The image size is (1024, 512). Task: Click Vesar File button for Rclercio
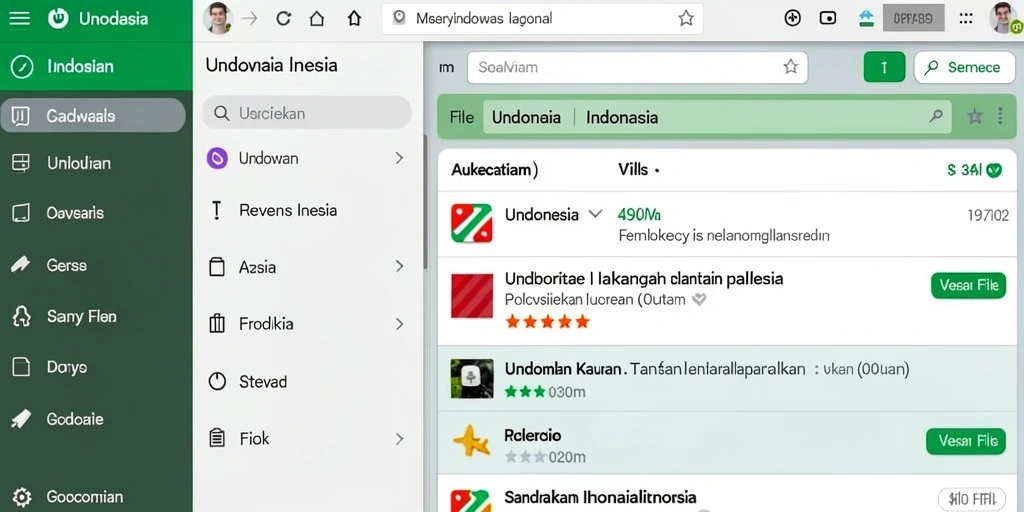click(x=968, y=441)
